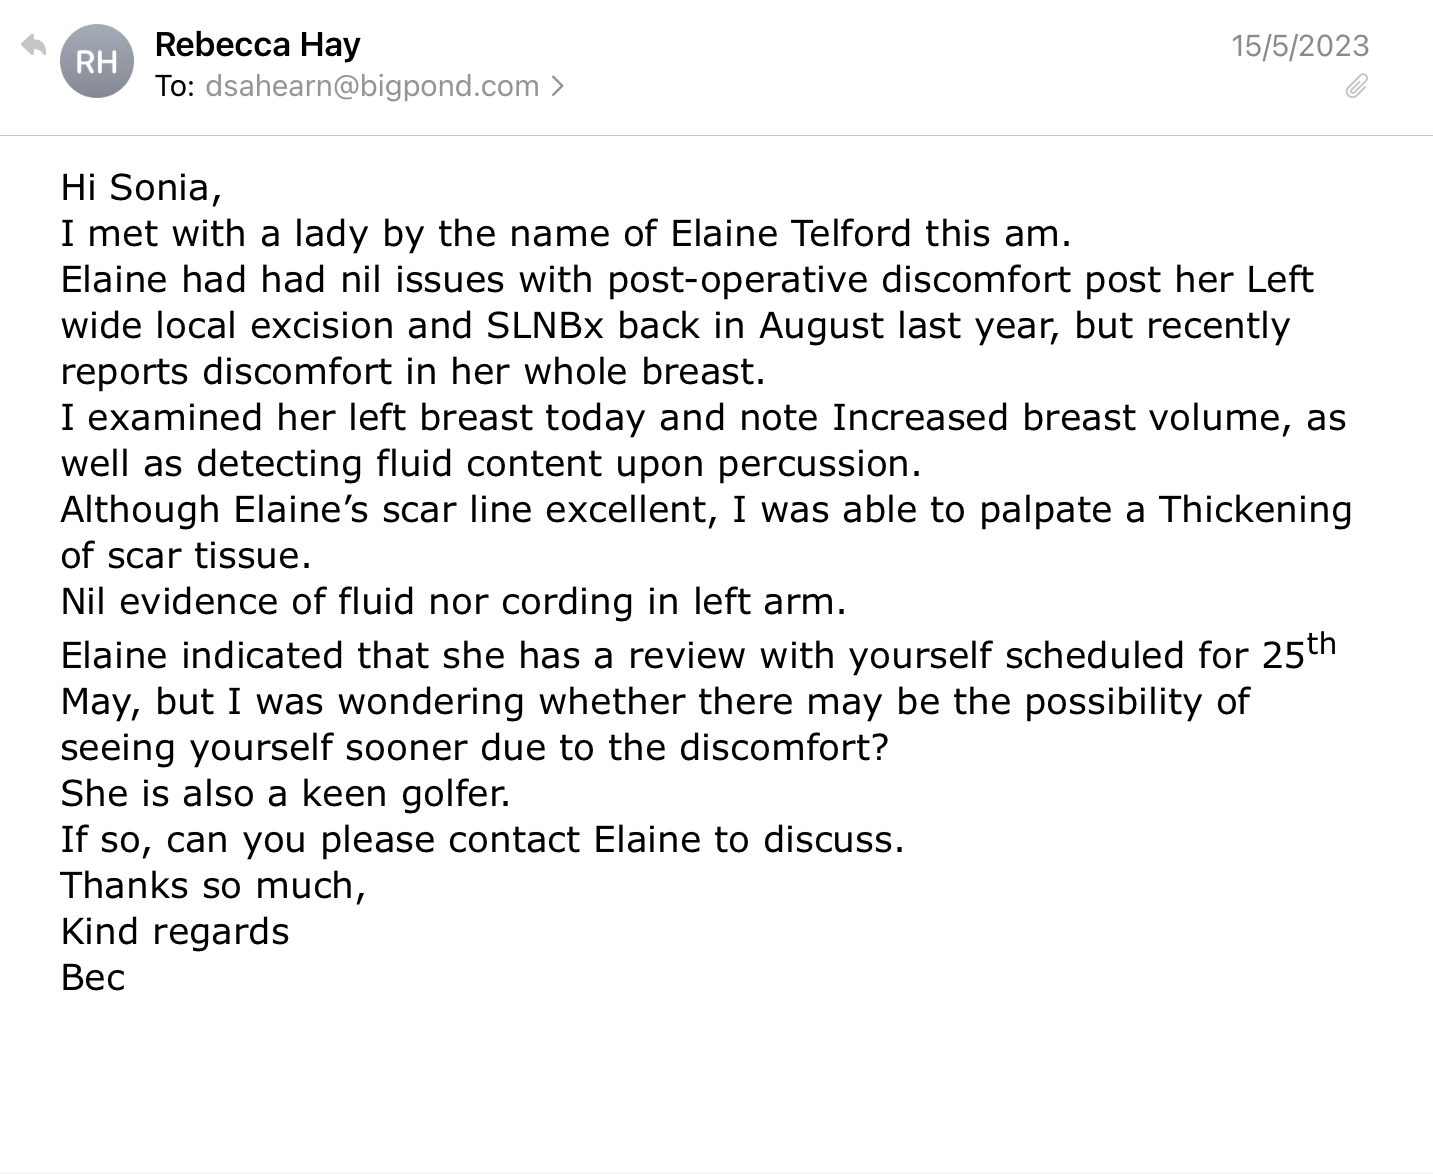Click the "25th" review date text

point(1297,652)
